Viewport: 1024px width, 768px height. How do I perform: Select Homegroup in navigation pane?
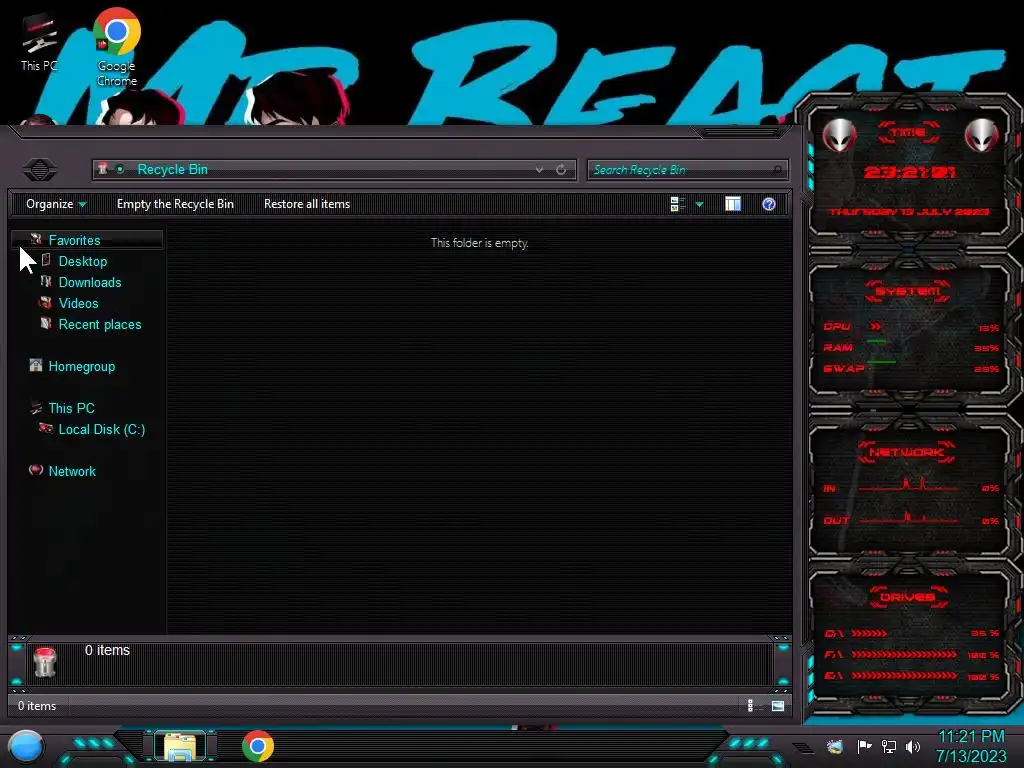[x=82, y=366]
